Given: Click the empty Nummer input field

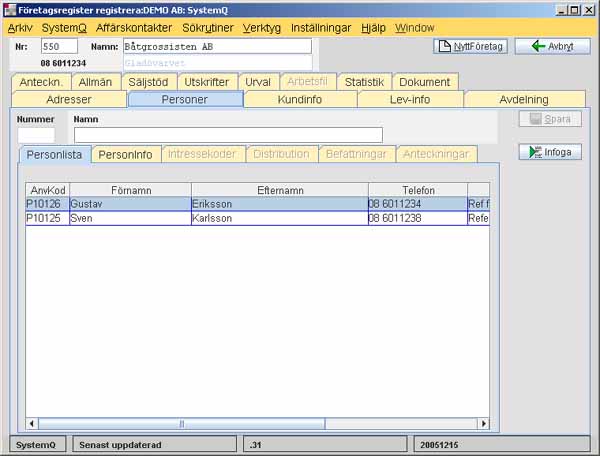Looking at the screenshot, I should (x=36, y=135).
